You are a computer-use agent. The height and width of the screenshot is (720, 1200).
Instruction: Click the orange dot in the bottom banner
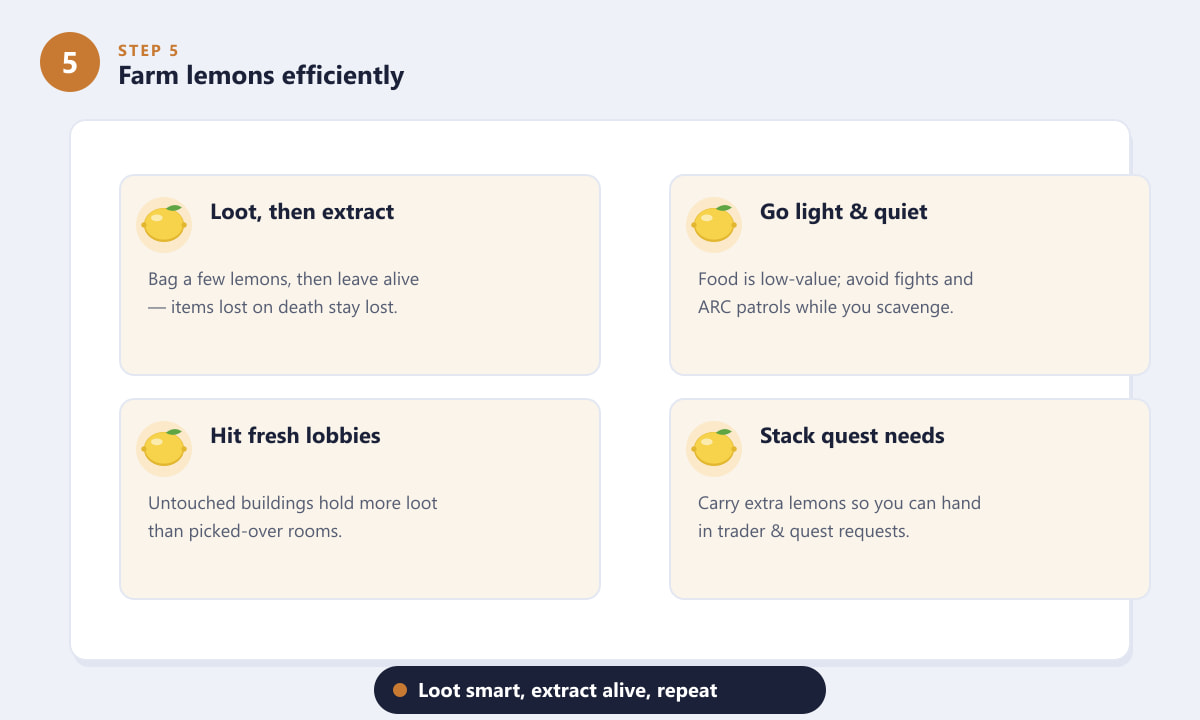[400, 690]
